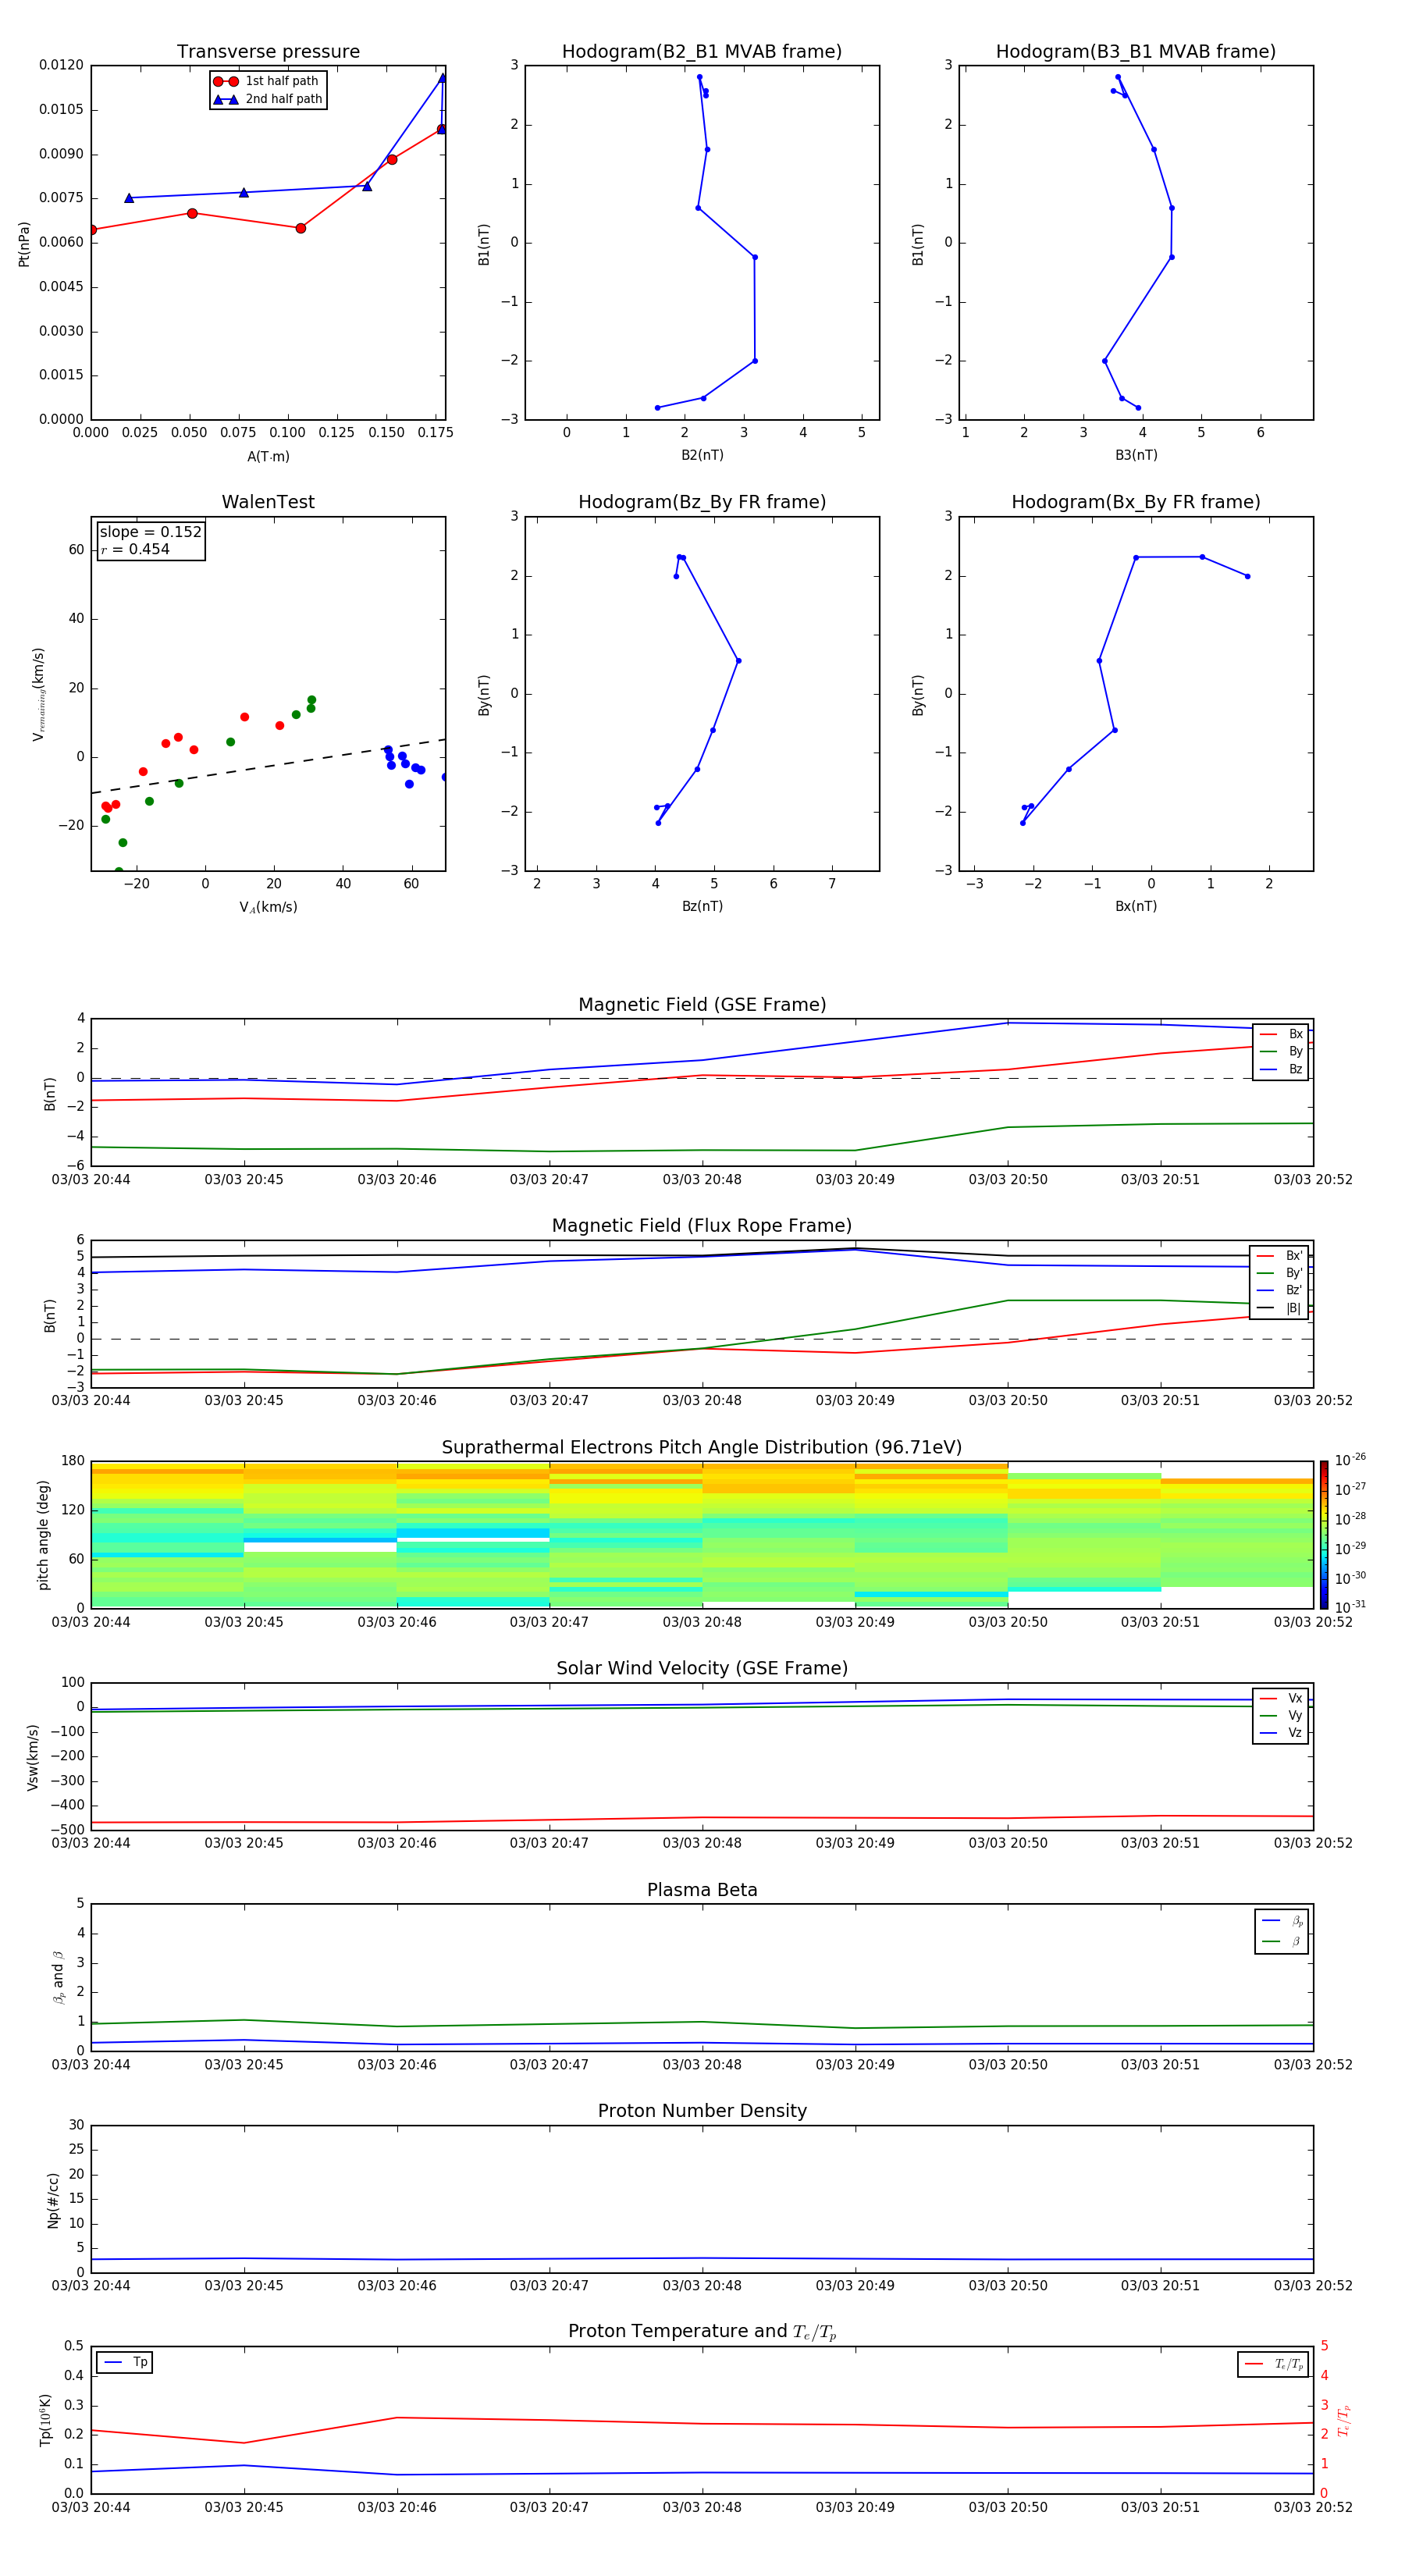Screen dimensions: 1405x2576
Task: Click the "Transverse pressure" plot title
Action: 268,52
